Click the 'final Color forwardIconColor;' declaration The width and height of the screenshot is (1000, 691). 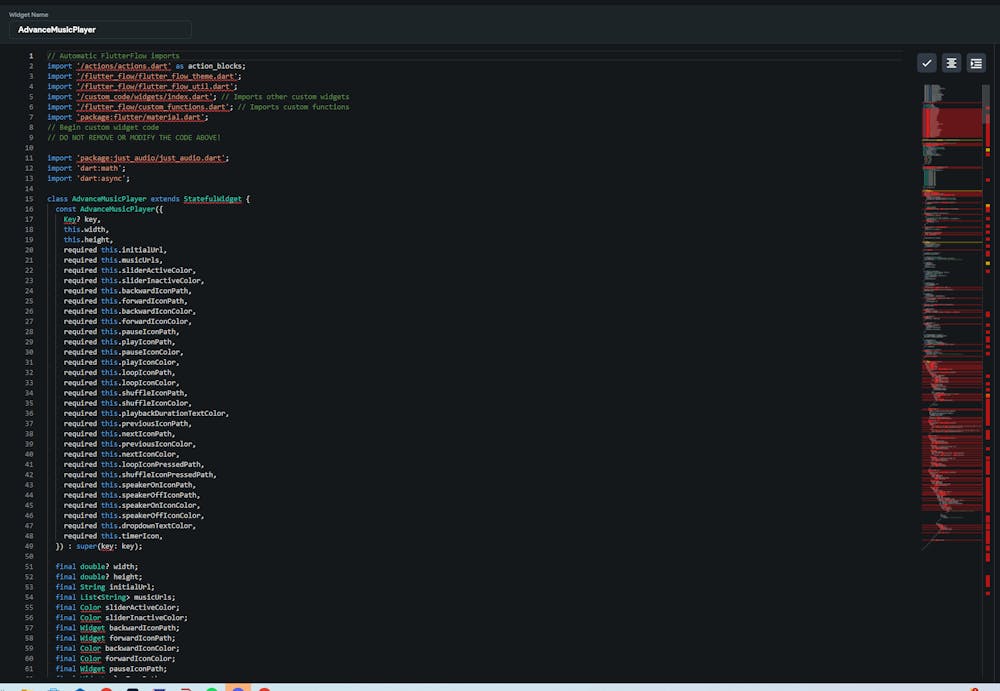click(115, 658)
